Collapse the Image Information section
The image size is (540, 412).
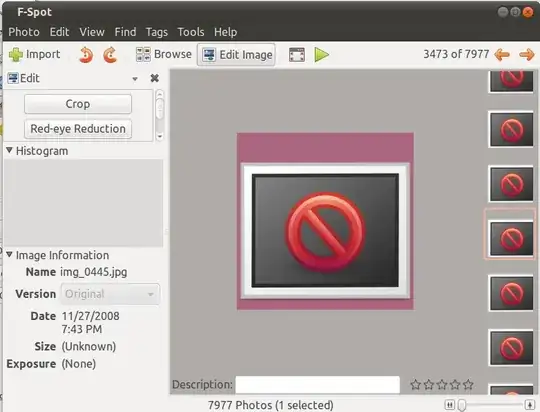(x=9, y=255)
